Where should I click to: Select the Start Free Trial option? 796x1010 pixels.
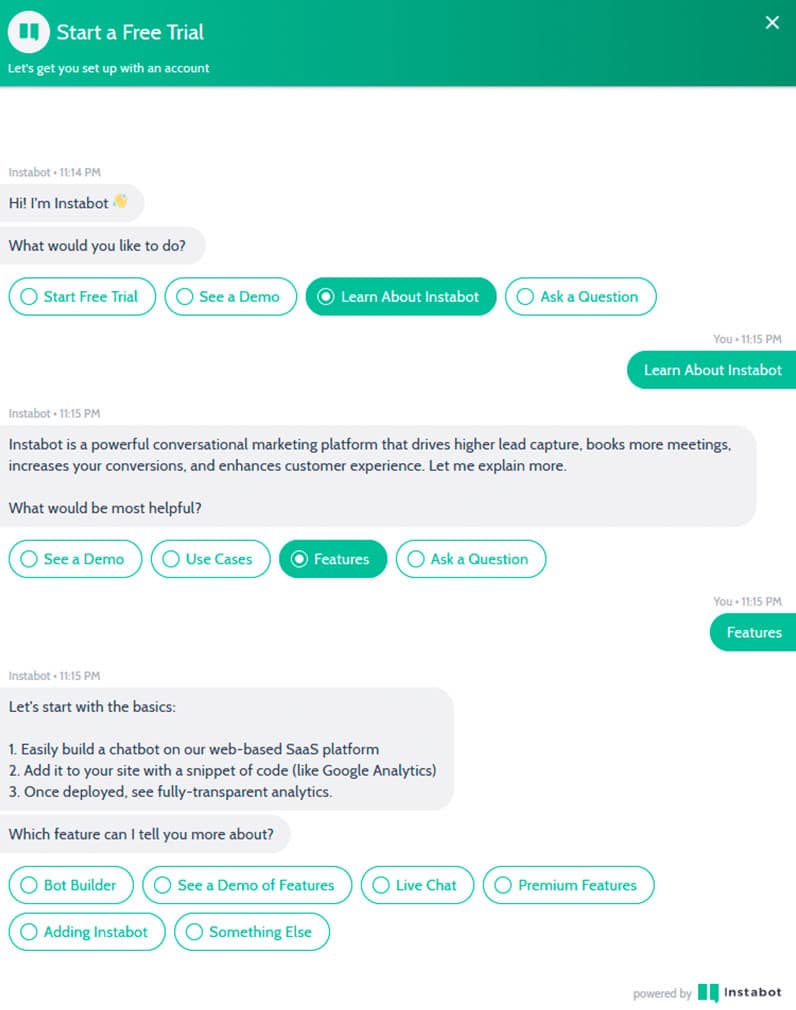(x=82, y=297)
